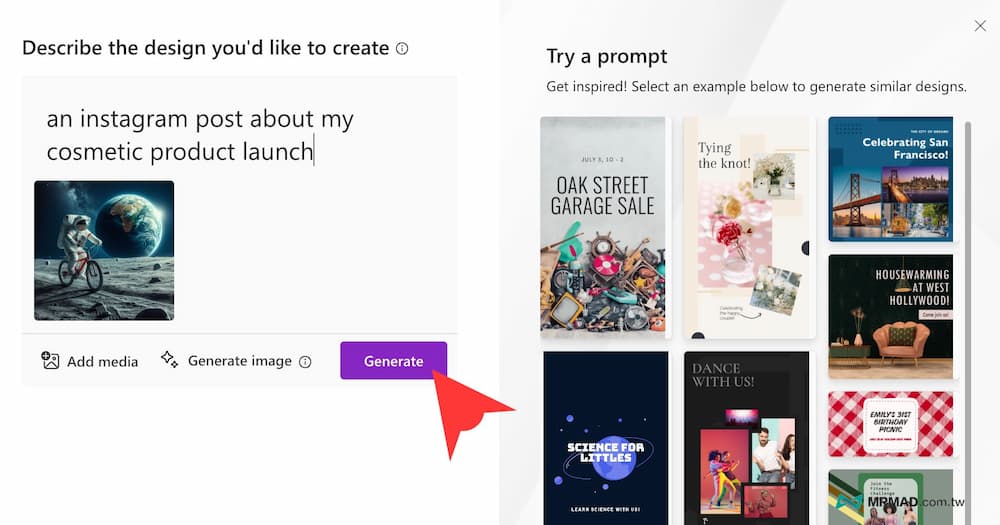This screenshot has width=1000, height=525.
Task: Click the Add media image icon
Action: click(51, 361)
